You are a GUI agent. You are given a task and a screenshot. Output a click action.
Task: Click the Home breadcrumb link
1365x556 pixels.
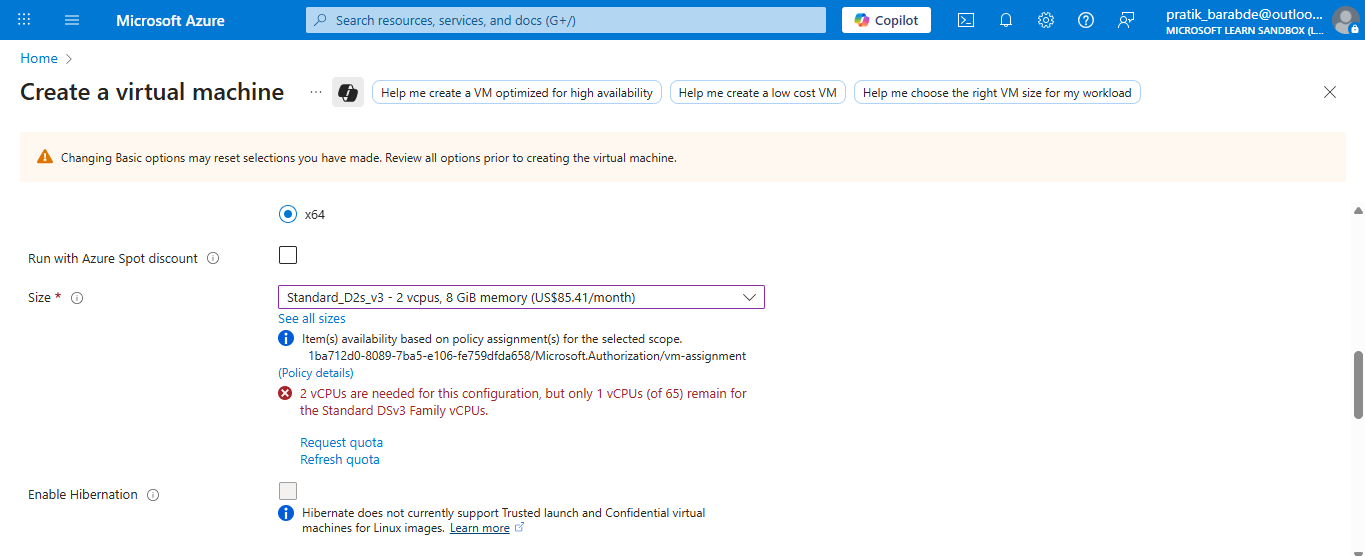coord(39,59)
